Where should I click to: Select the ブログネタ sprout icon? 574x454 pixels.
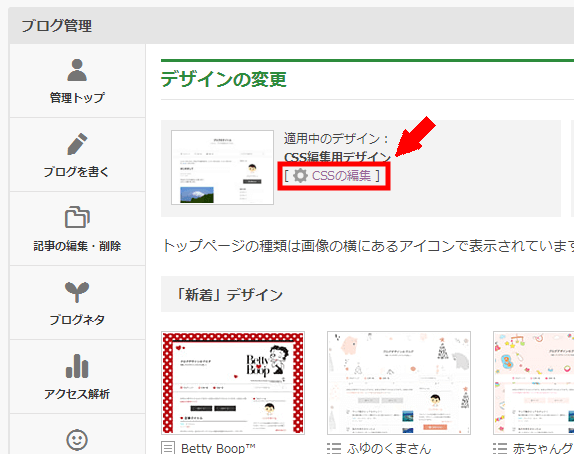point(77,292)
